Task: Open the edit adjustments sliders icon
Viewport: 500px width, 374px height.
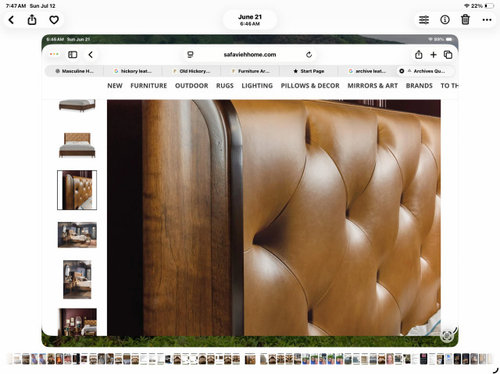Action: pos(424,20)
